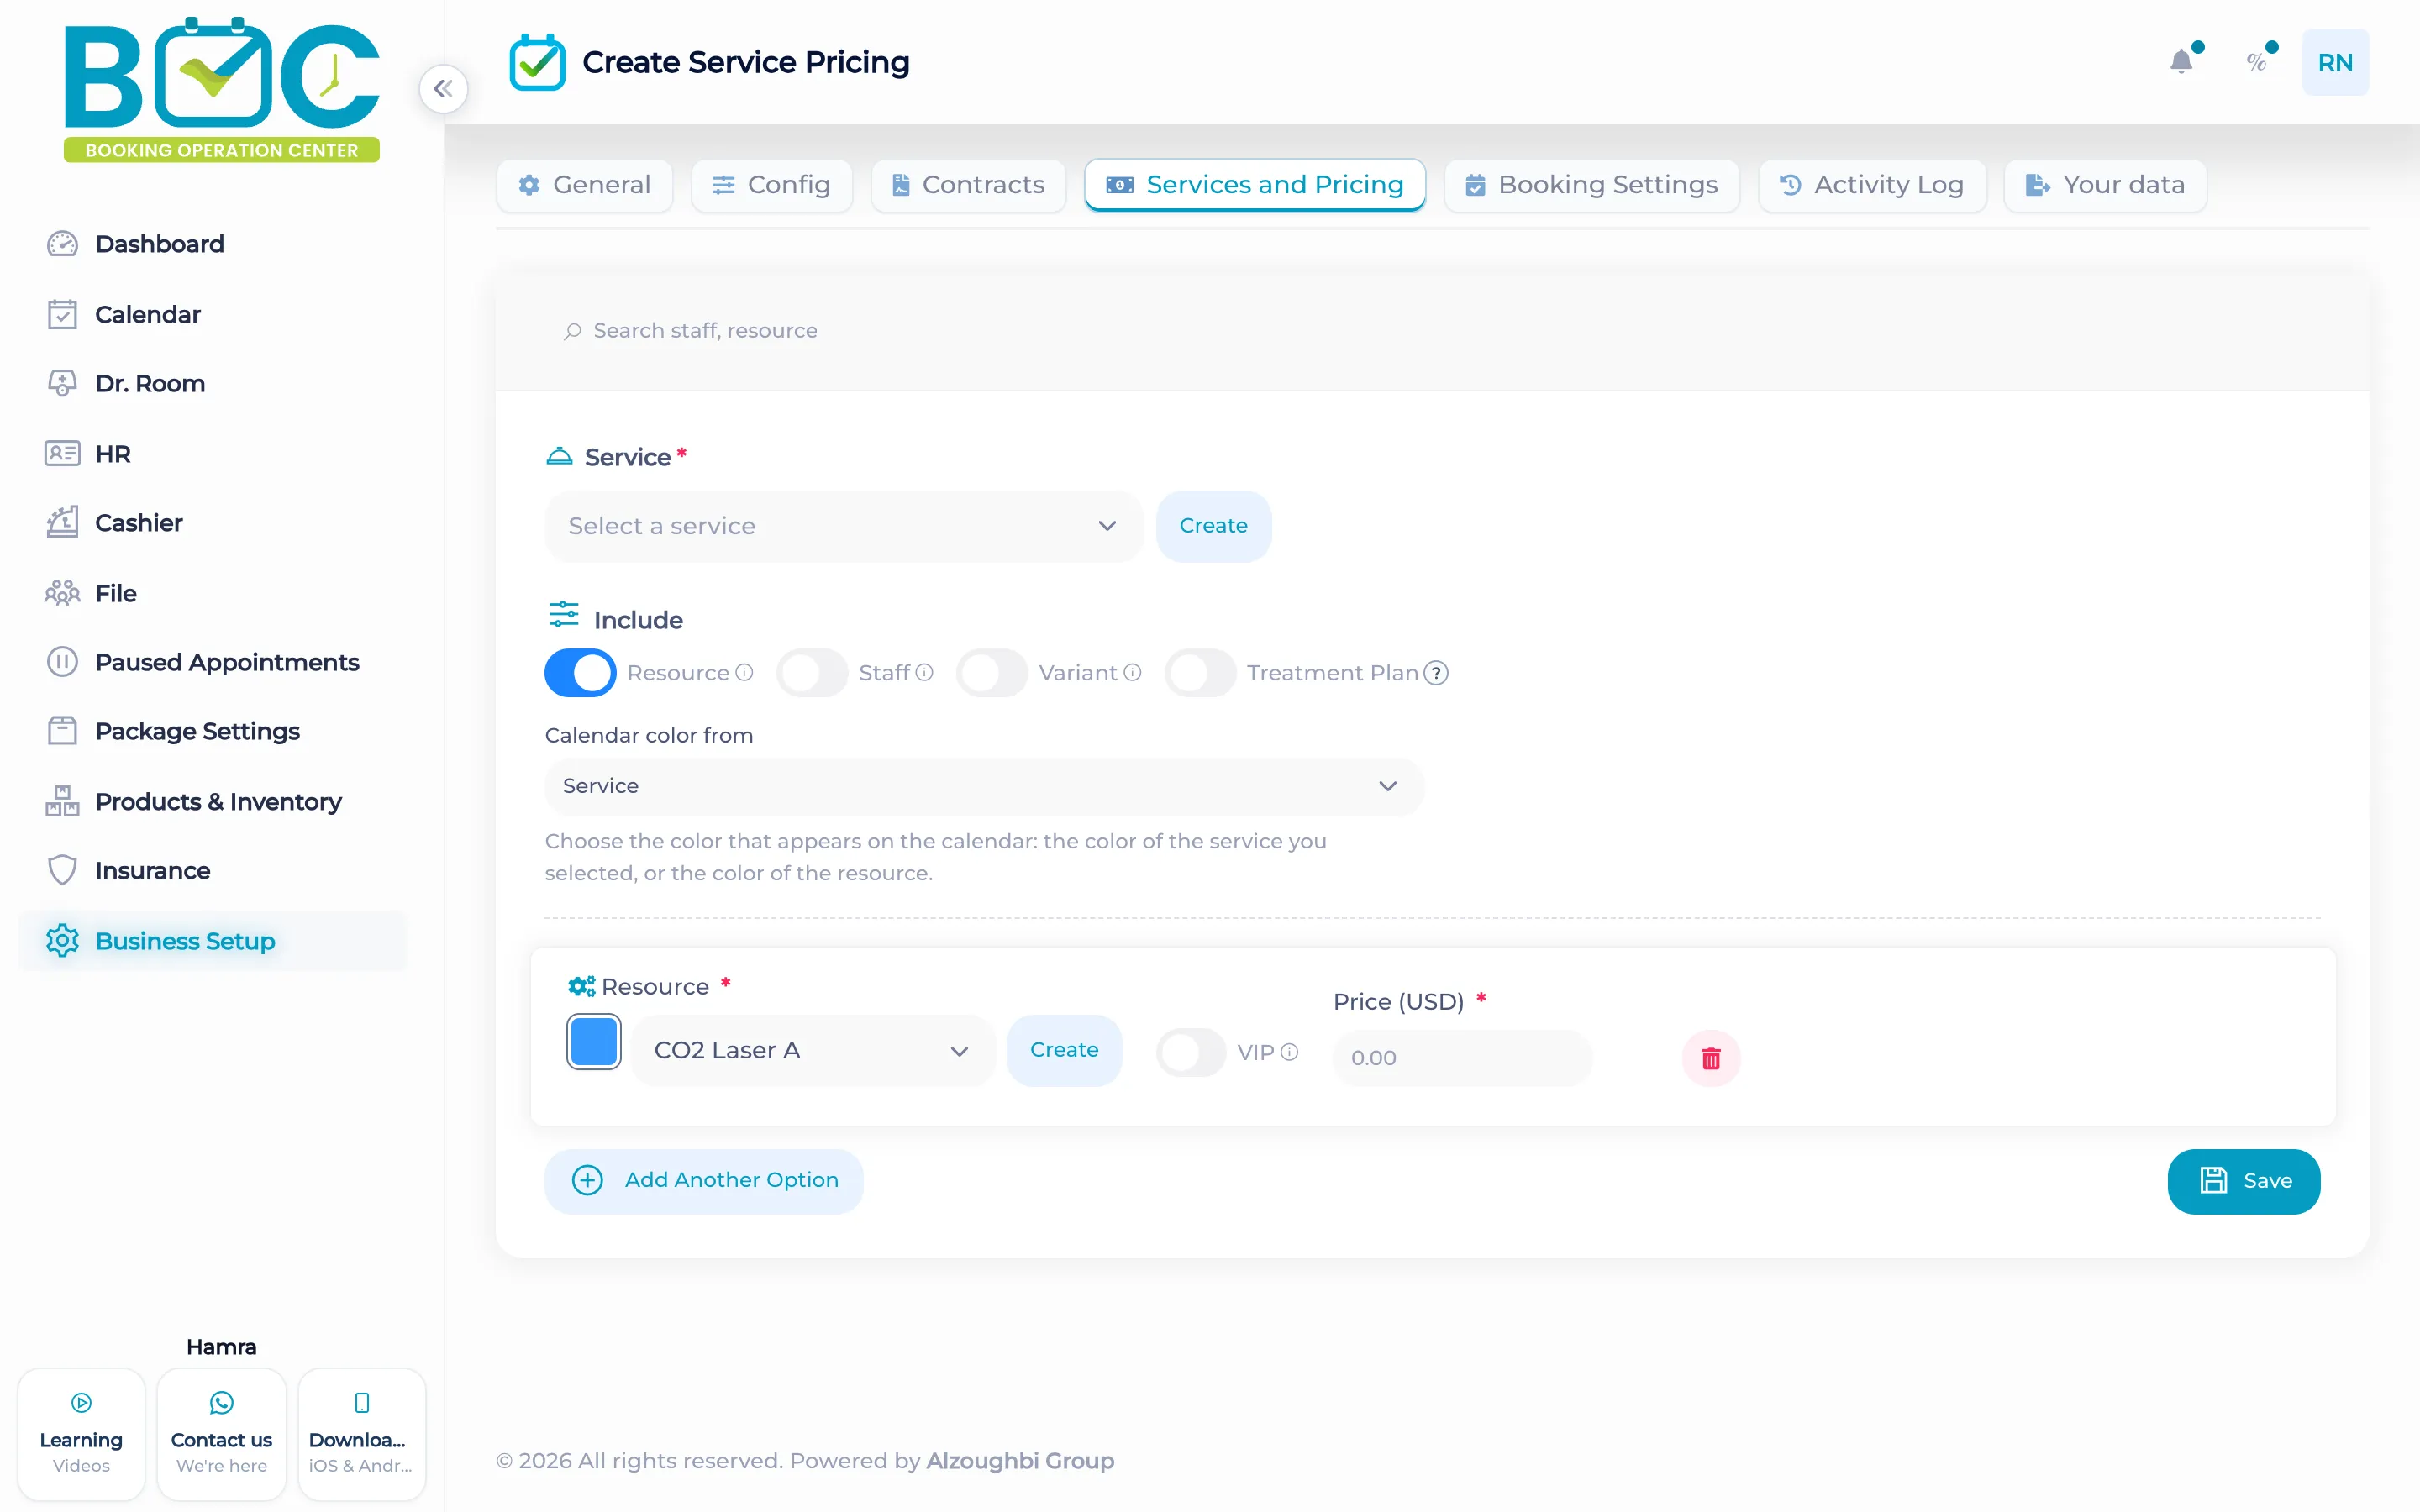Enable the Staff include toggle
This screenshot has width=2420, height=1512.
812,672
